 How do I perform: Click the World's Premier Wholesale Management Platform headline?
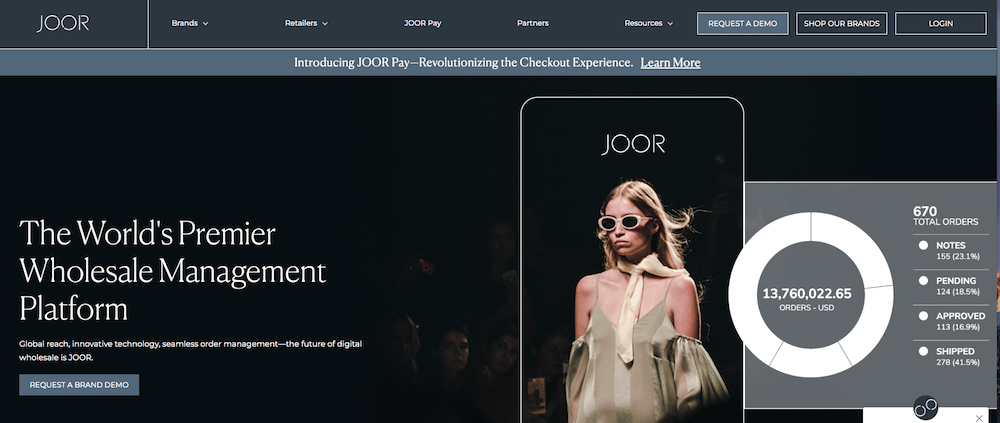click(x=172, y=271)
